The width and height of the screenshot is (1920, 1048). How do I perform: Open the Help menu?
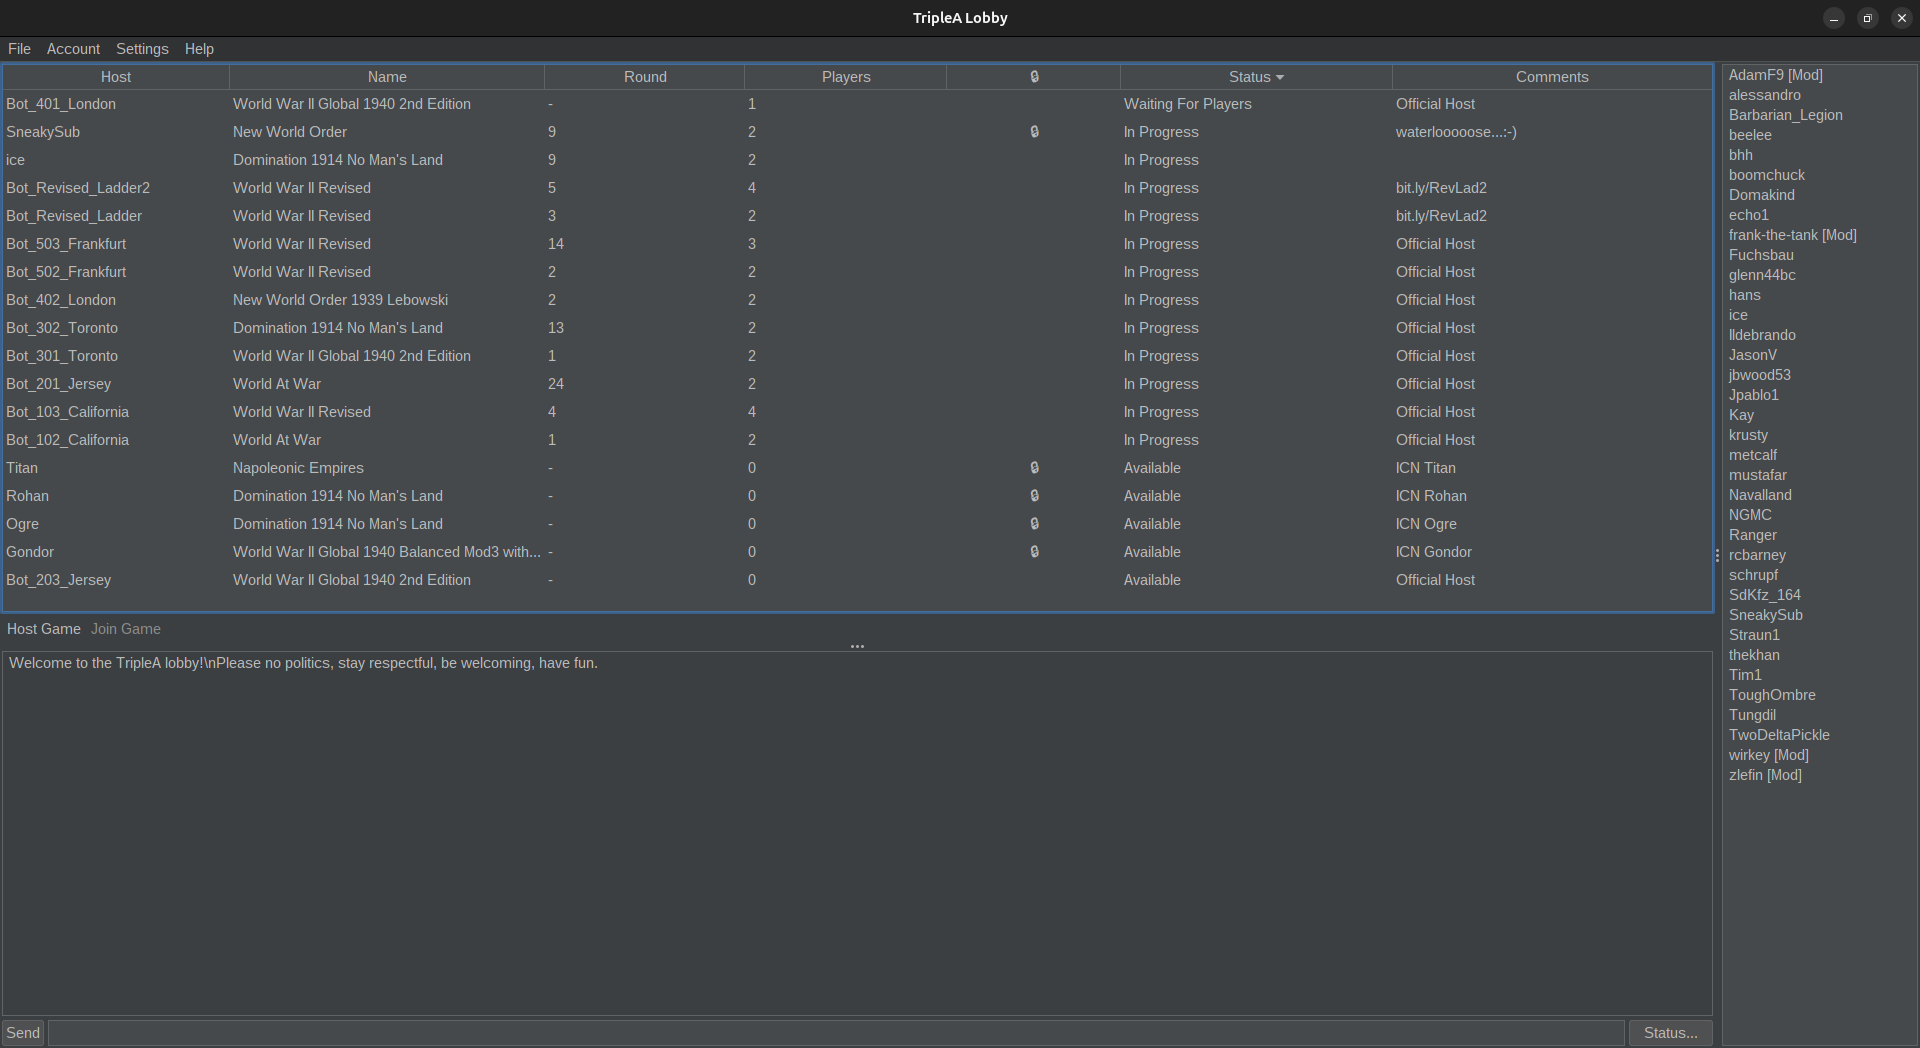199,49
